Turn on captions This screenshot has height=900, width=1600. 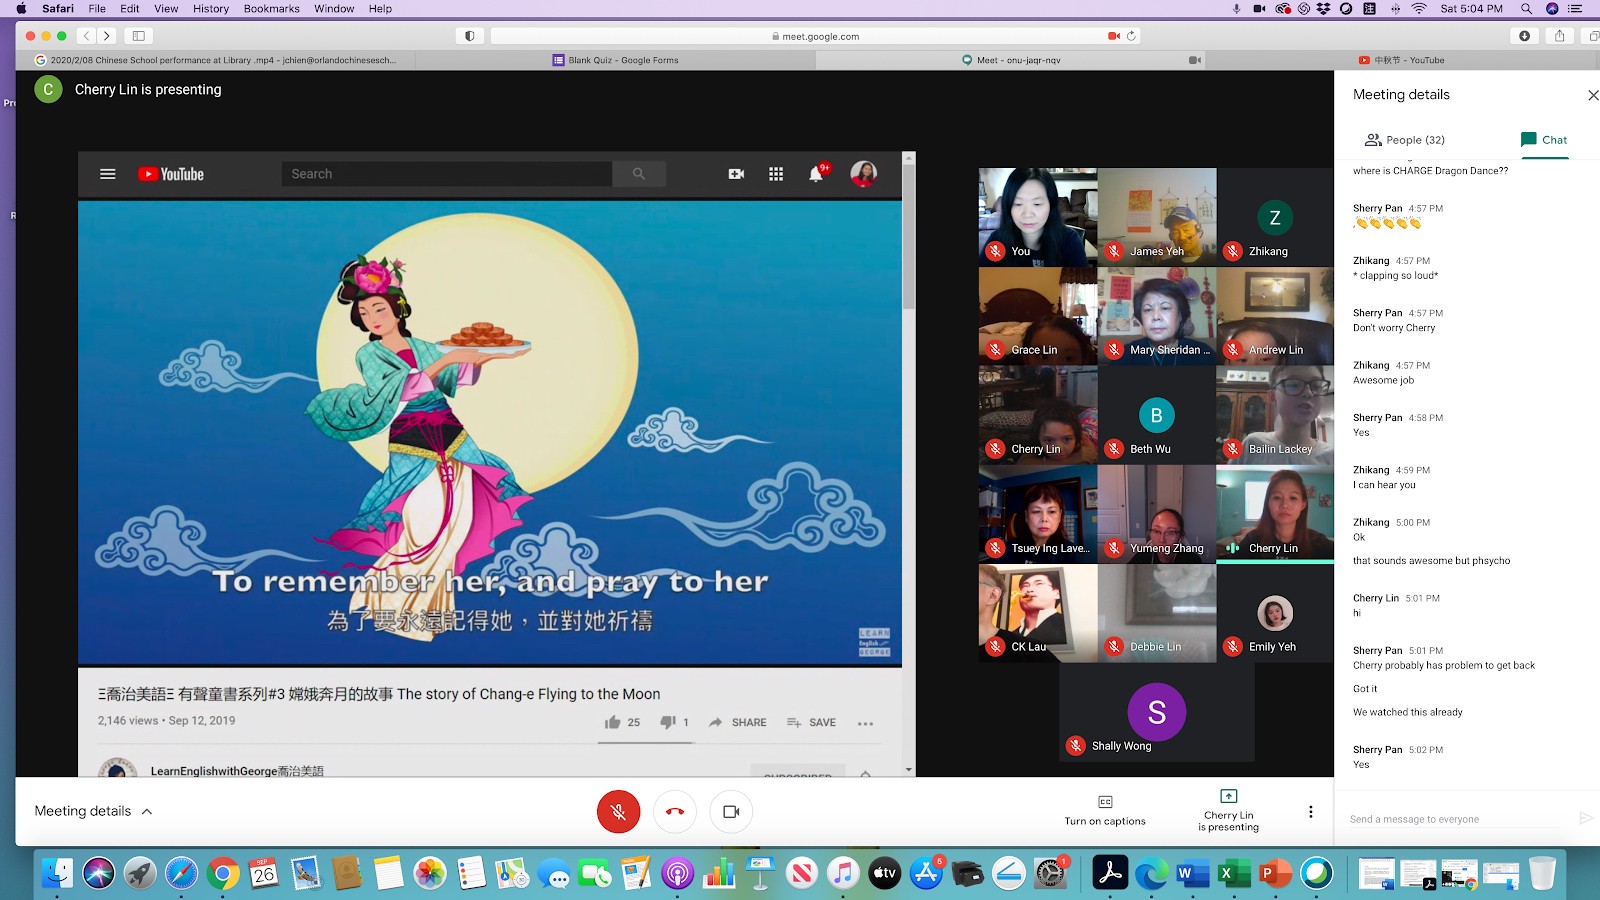[1105, 811]
